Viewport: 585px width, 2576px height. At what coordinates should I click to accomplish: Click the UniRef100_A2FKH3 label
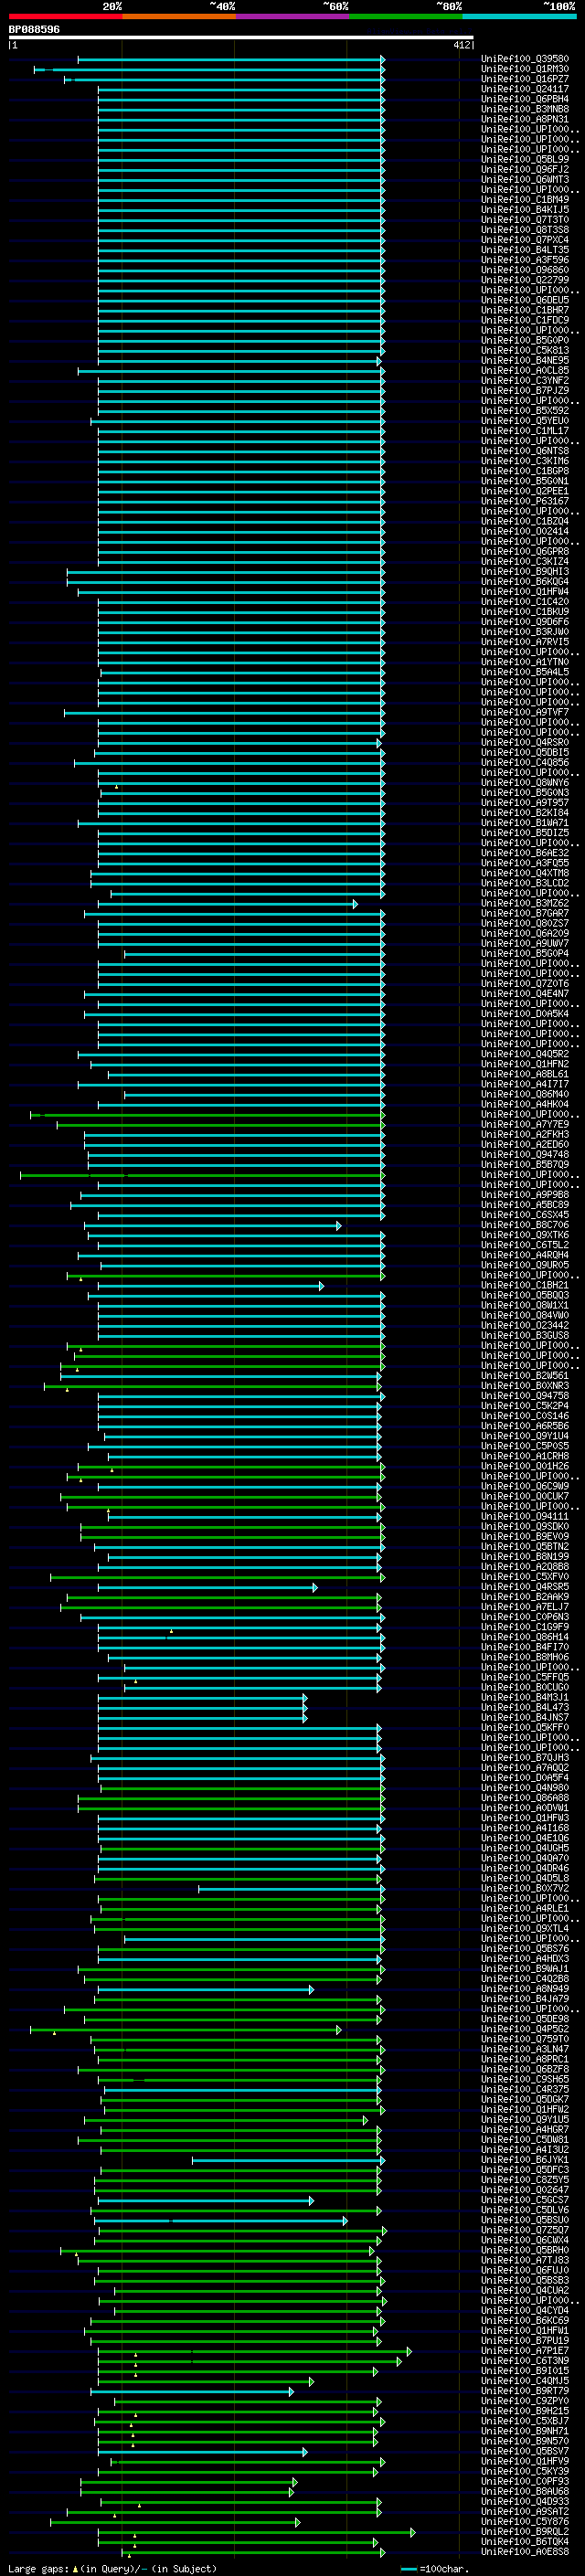525,1134
